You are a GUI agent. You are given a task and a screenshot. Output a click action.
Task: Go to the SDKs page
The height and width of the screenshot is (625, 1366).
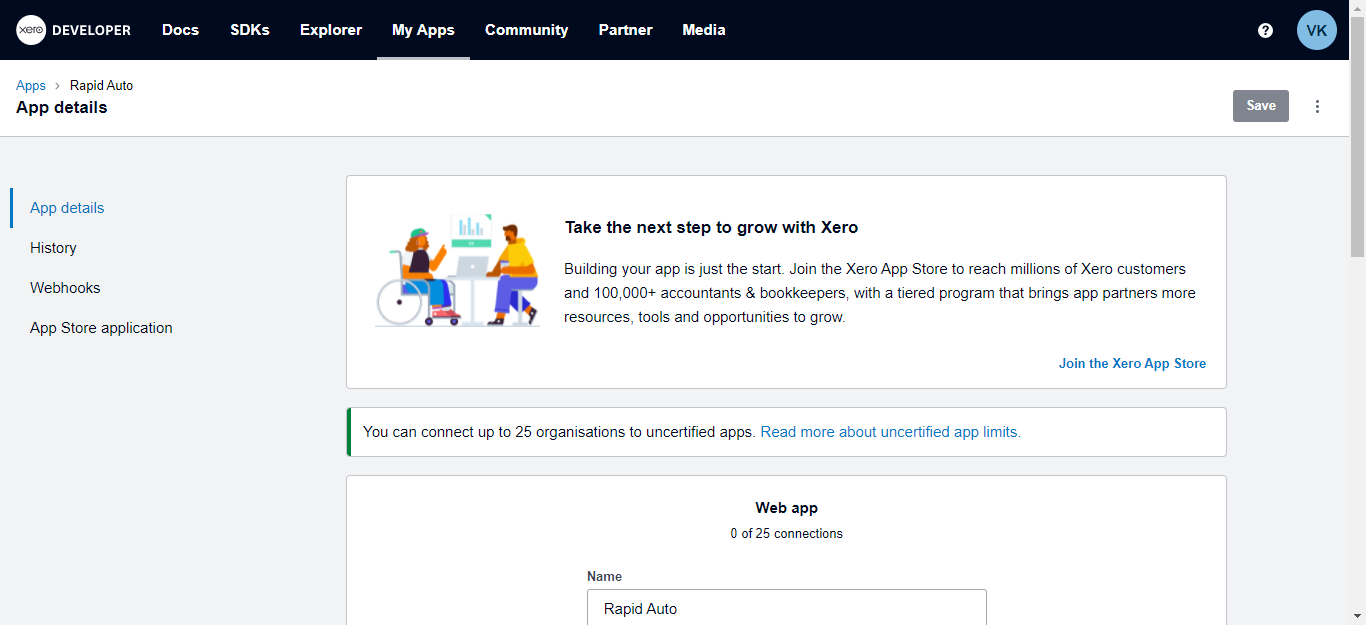pyautogui.click(x=249, y=30)
